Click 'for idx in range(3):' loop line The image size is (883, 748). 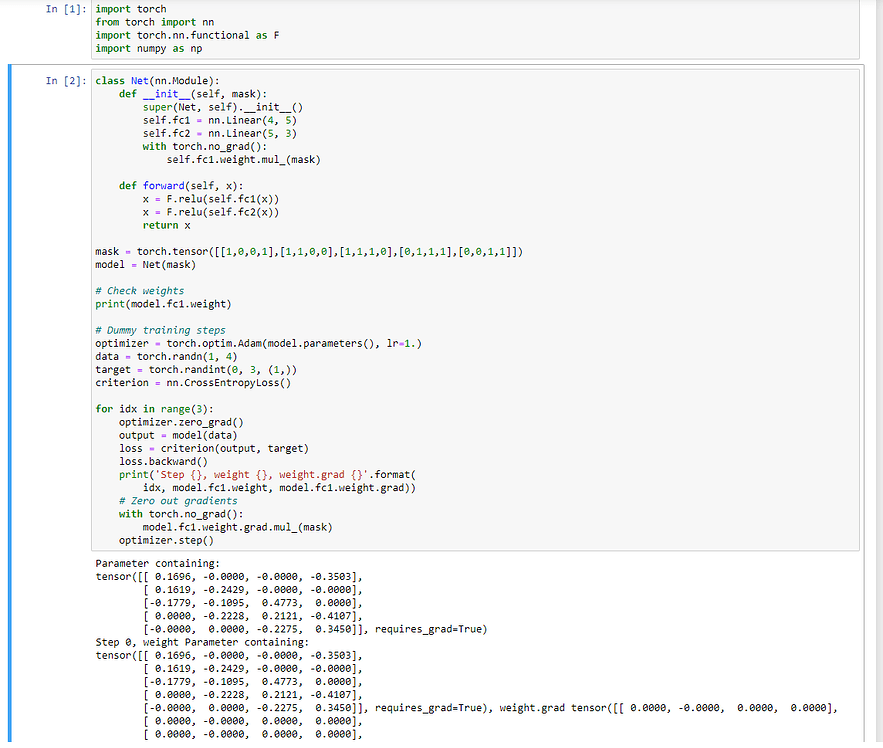(x=154, y=409)
